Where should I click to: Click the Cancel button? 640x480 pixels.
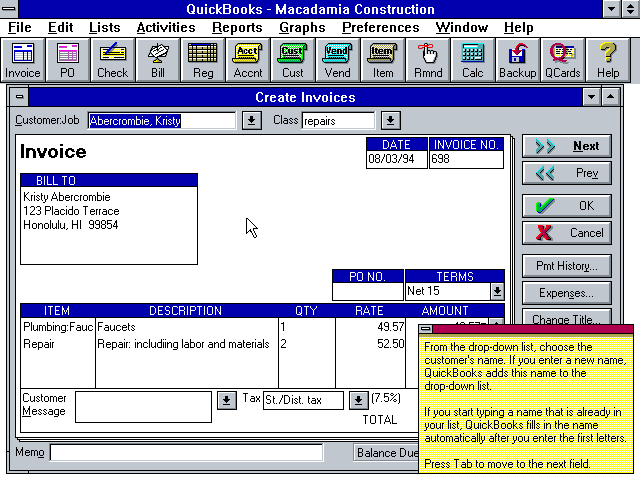coord(567,233)
